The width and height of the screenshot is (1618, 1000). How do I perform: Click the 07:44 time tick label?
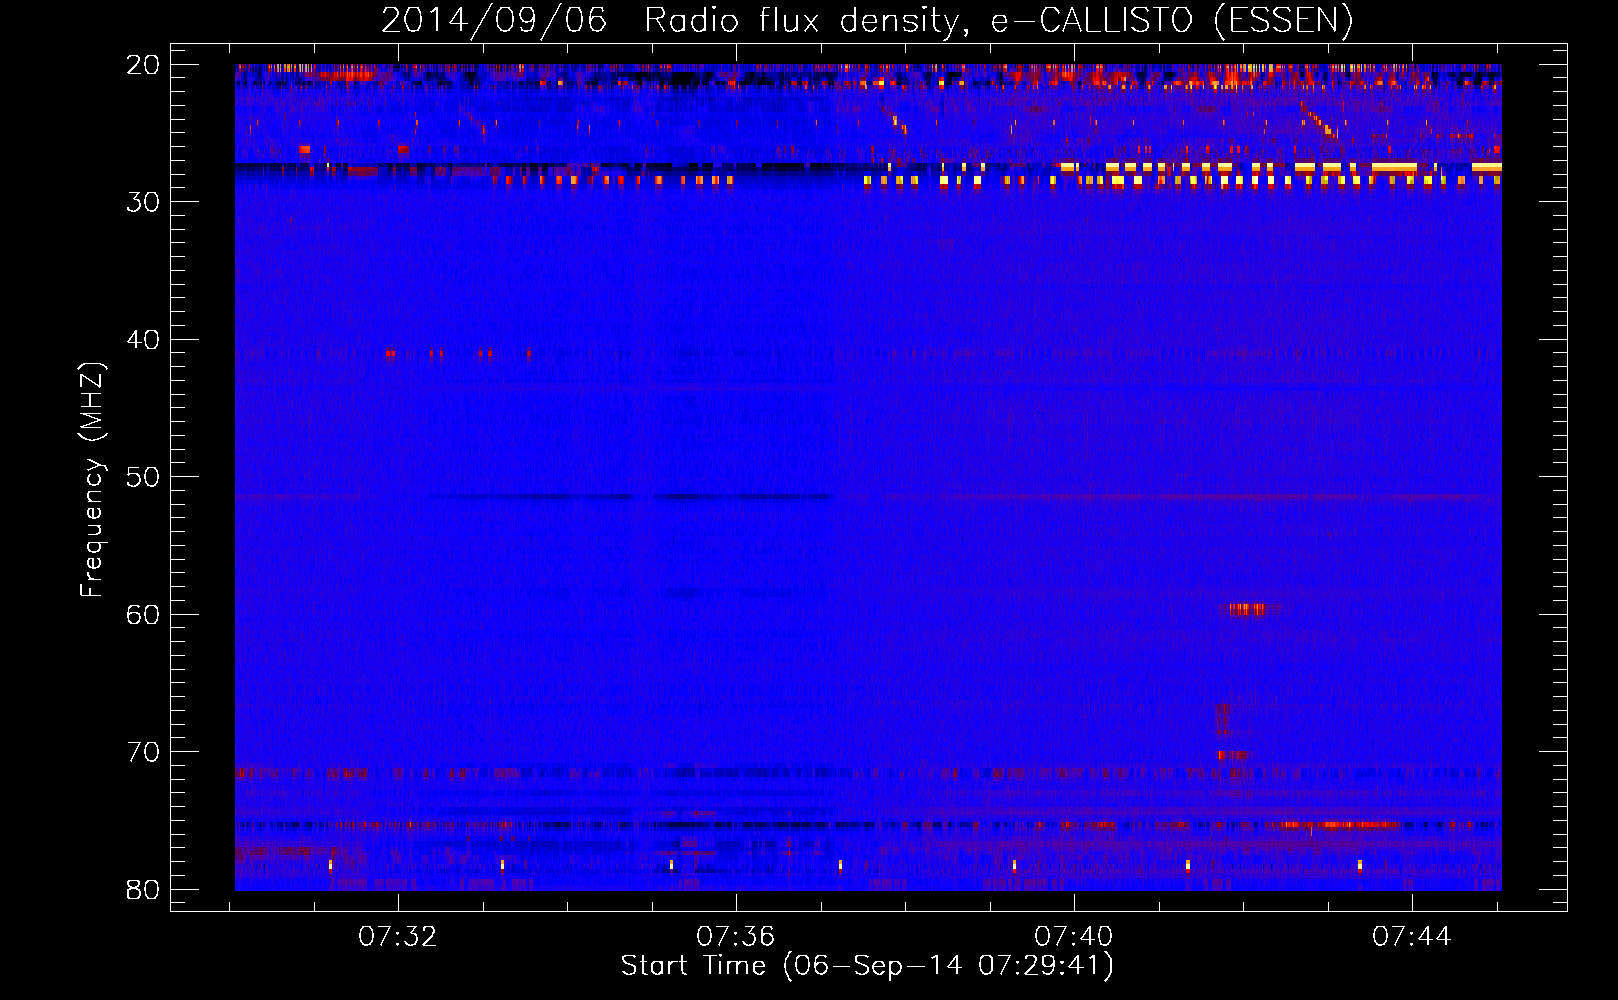click(x=1412, y=937)
